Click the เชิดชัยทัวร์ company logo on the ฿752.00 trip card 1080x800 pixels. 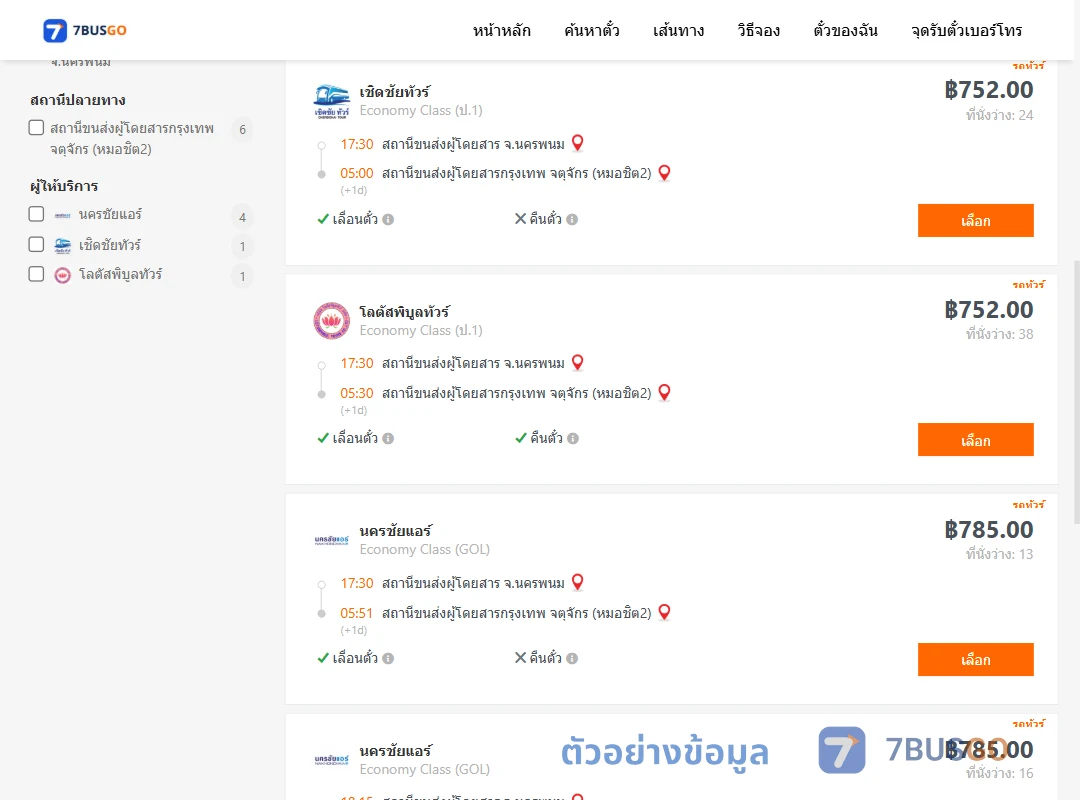(x=331, y=101)
